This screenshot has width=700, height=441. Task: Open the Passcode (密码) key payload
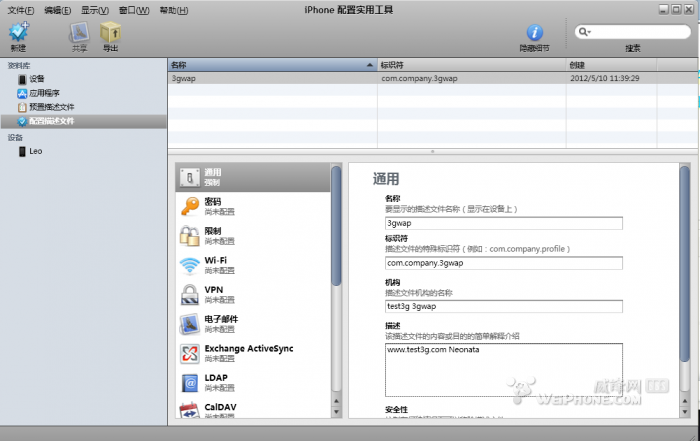click(253, 206)
